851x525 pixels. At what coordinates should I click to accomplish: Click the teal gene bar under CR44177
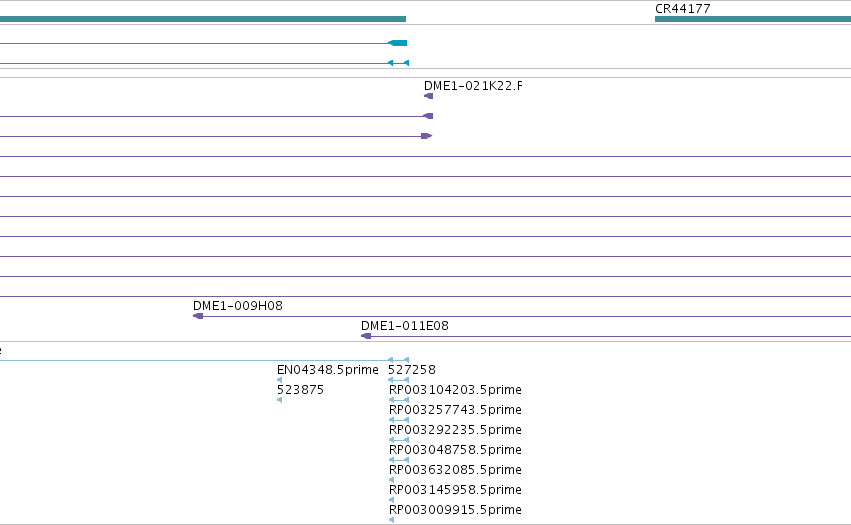(x=753, y=19)
